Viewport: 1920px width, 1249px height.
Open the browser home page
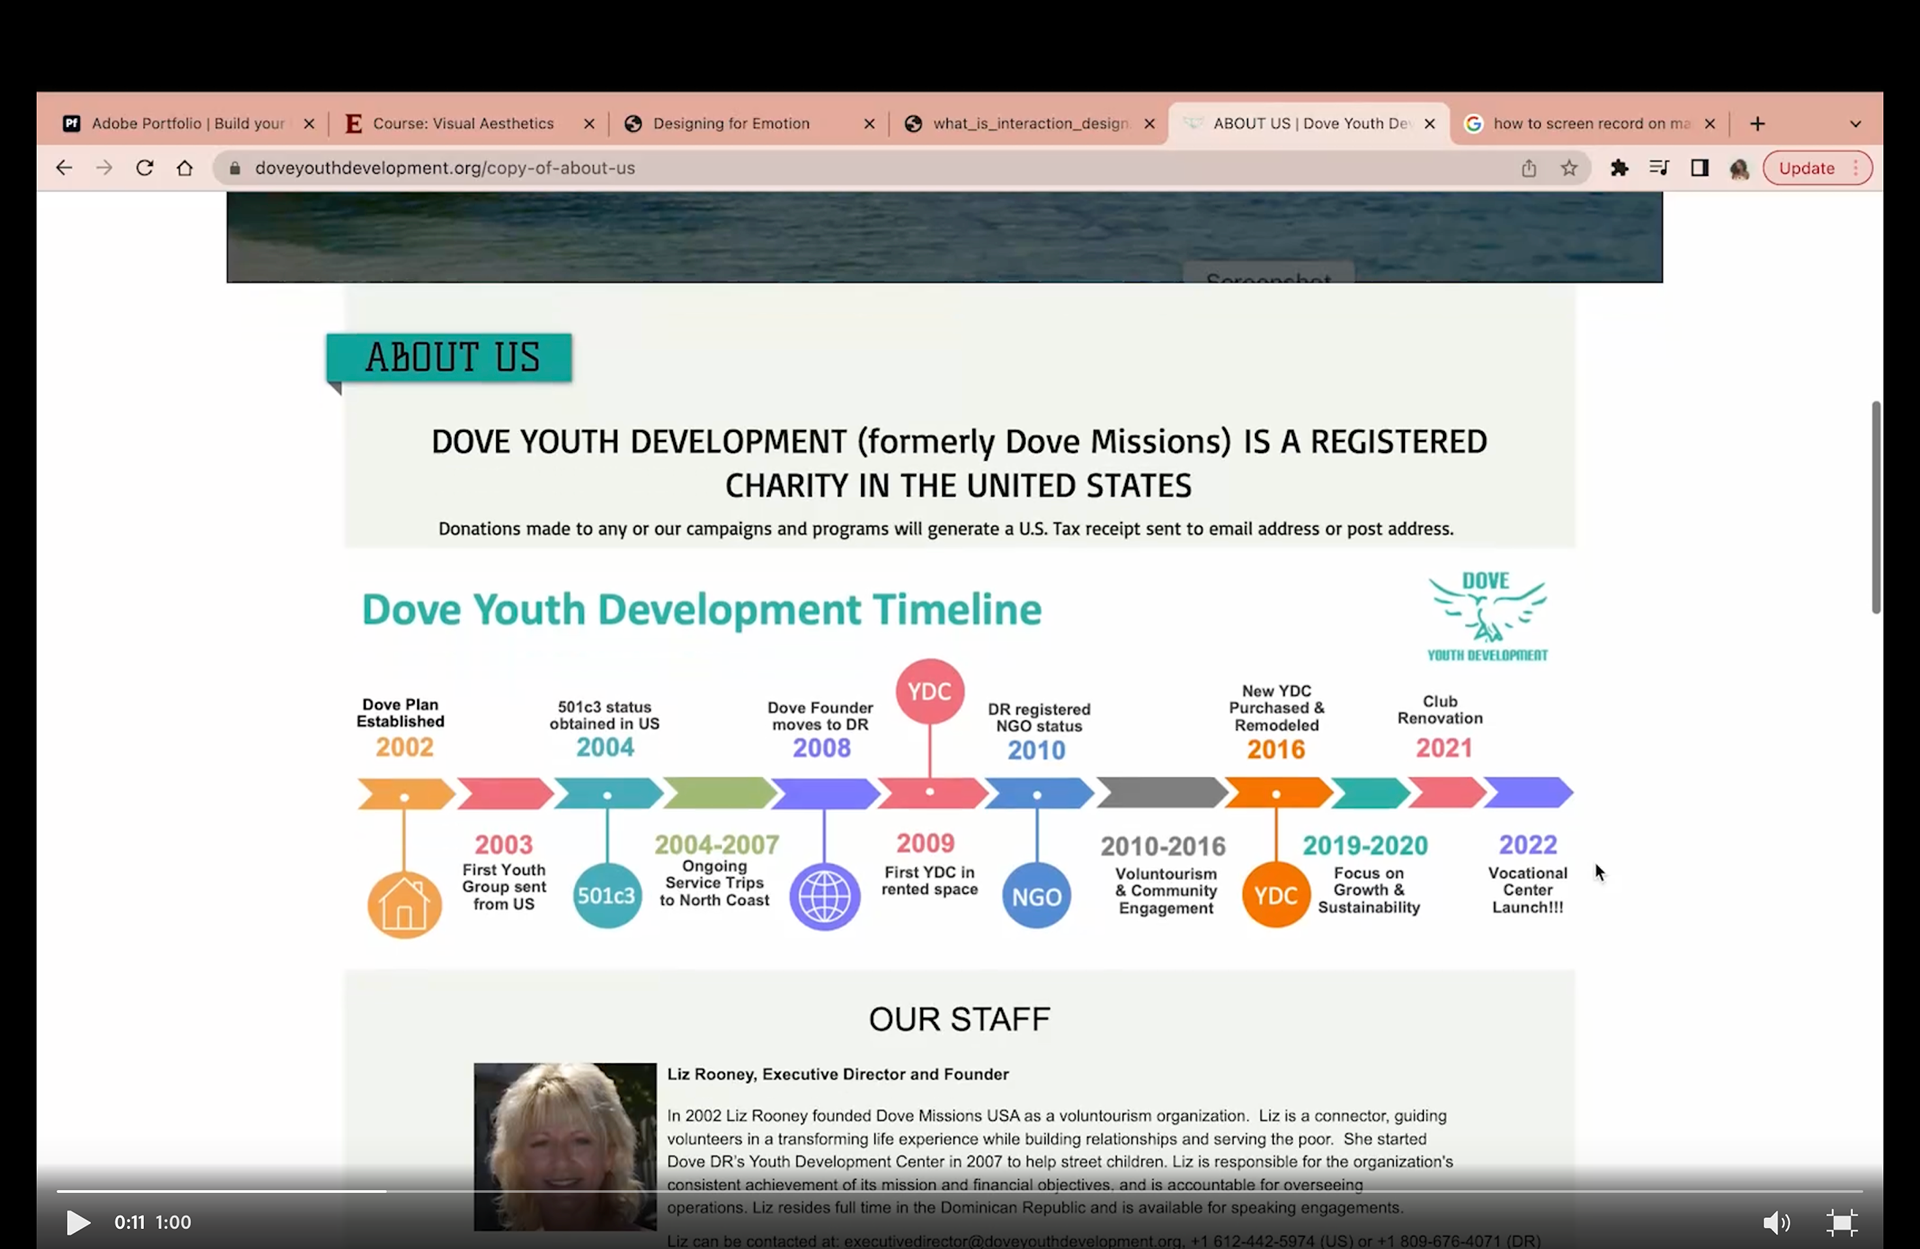185,168
